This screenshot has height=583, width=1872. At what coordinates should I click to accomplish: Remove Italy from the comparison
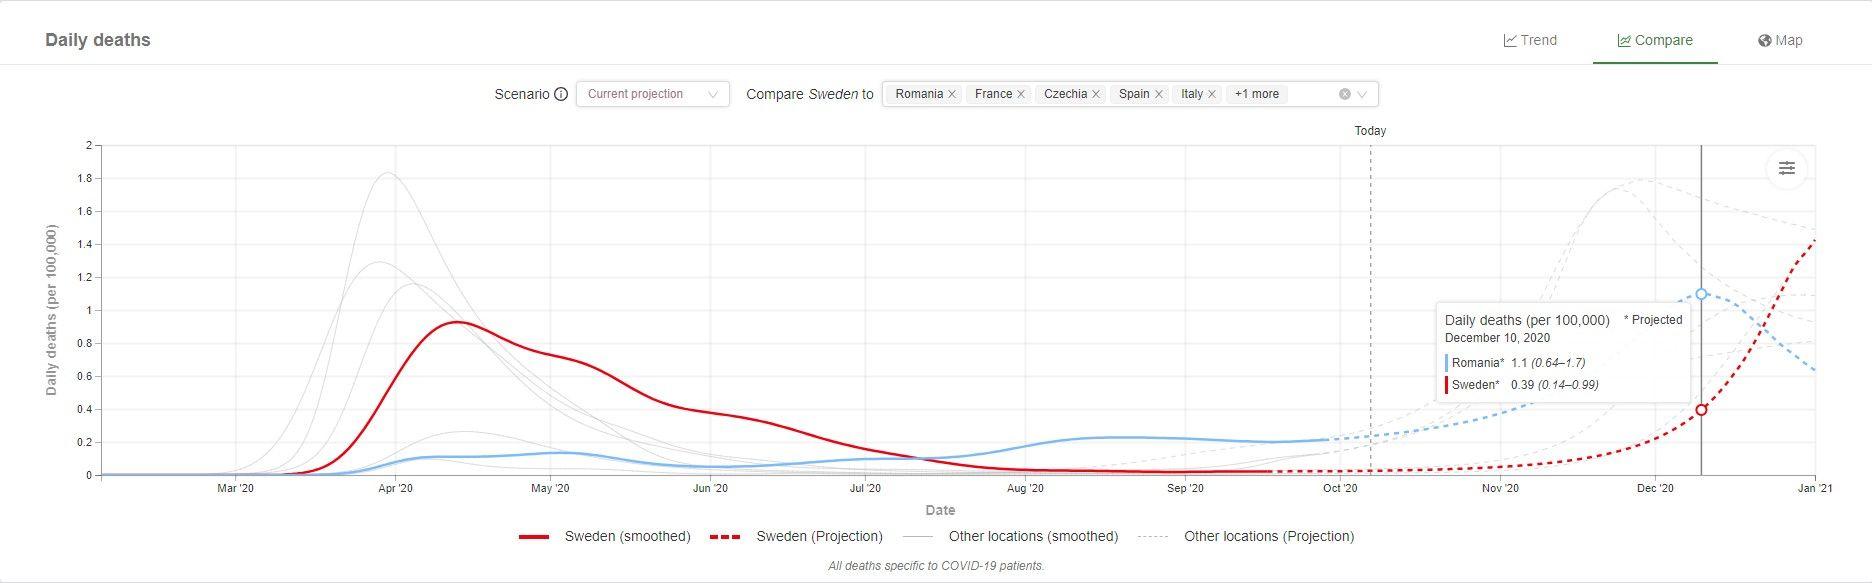[1212, 94]
